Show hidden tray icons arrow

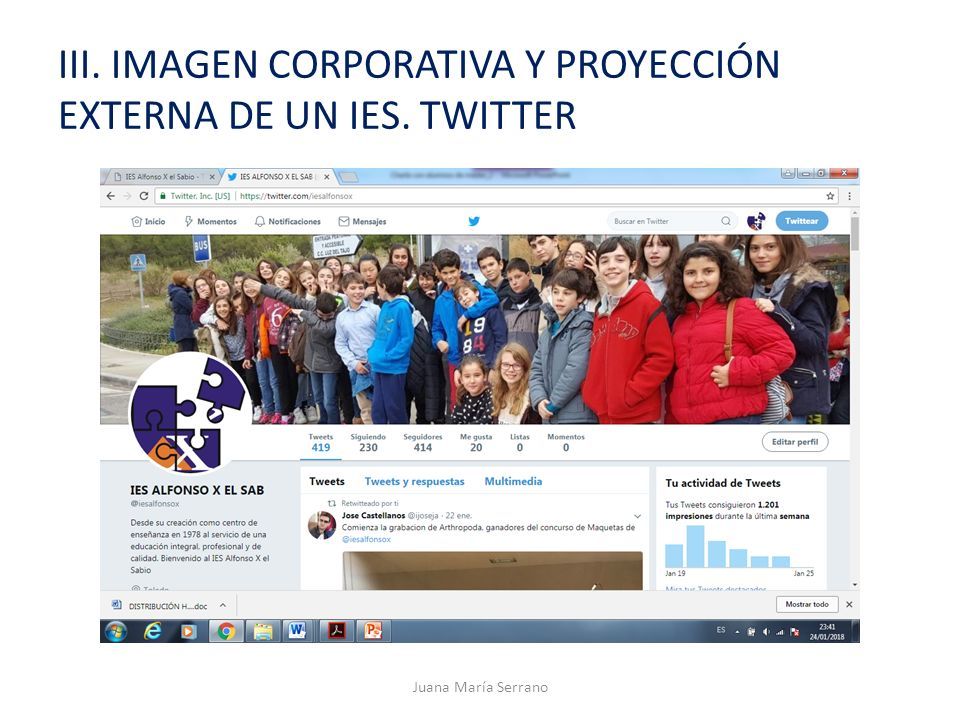738,632
